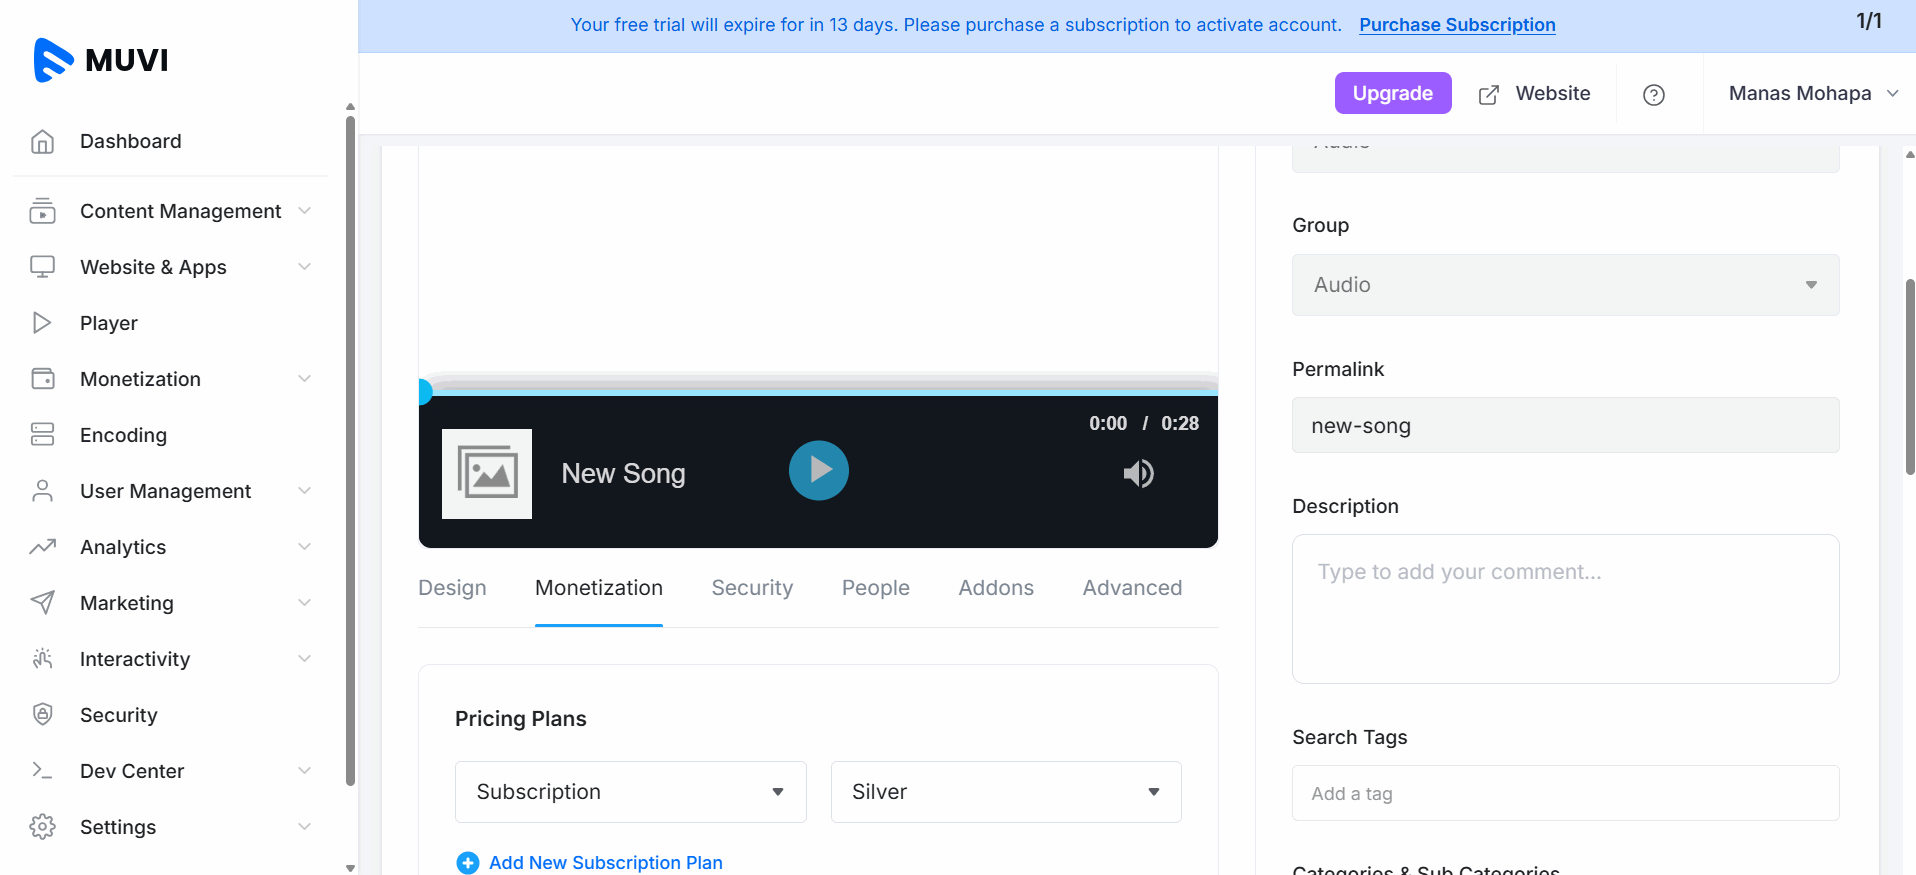
Task: Switch to the Security tab
Action: 752,588
